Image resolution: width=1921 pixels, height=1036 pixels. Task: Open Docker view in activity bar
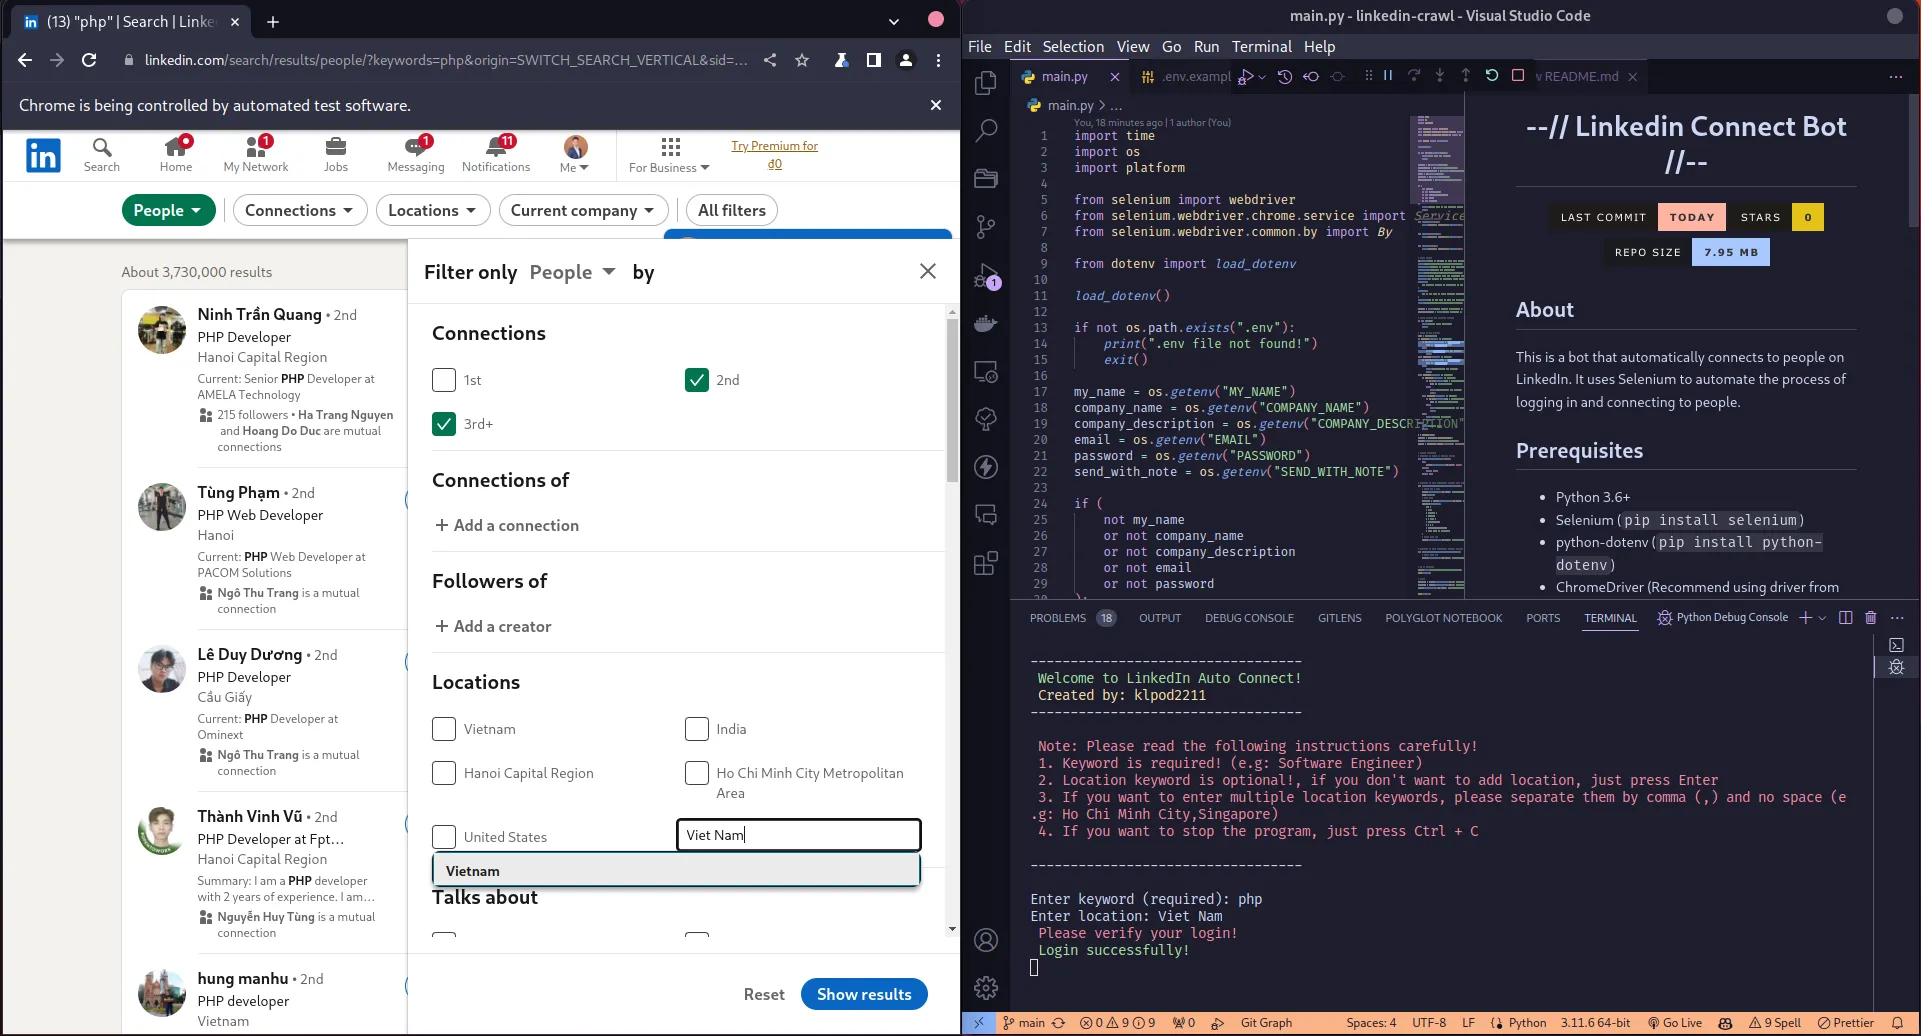(x=986, y=323)
